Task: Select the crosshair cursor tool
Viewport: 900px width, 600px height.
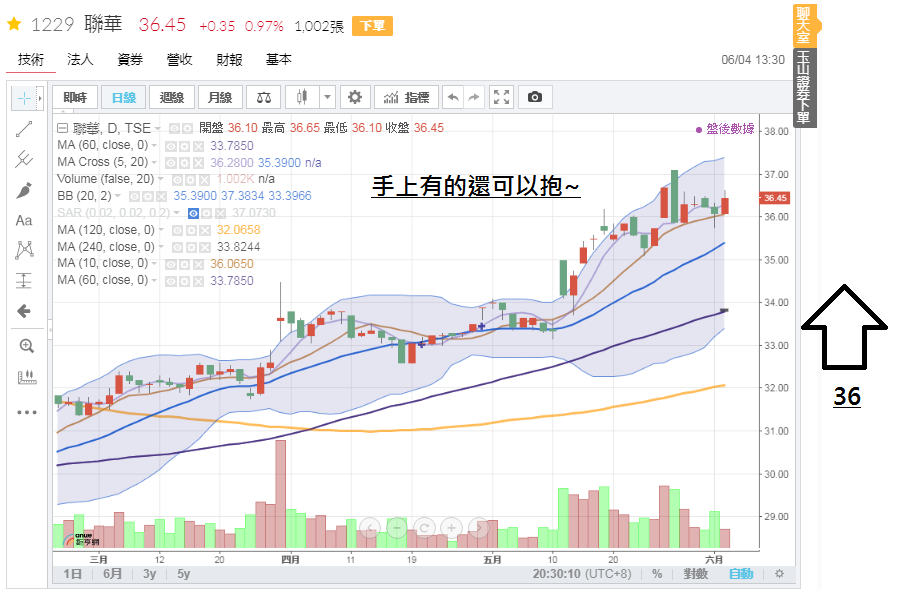Action: (x=24, y=99)
